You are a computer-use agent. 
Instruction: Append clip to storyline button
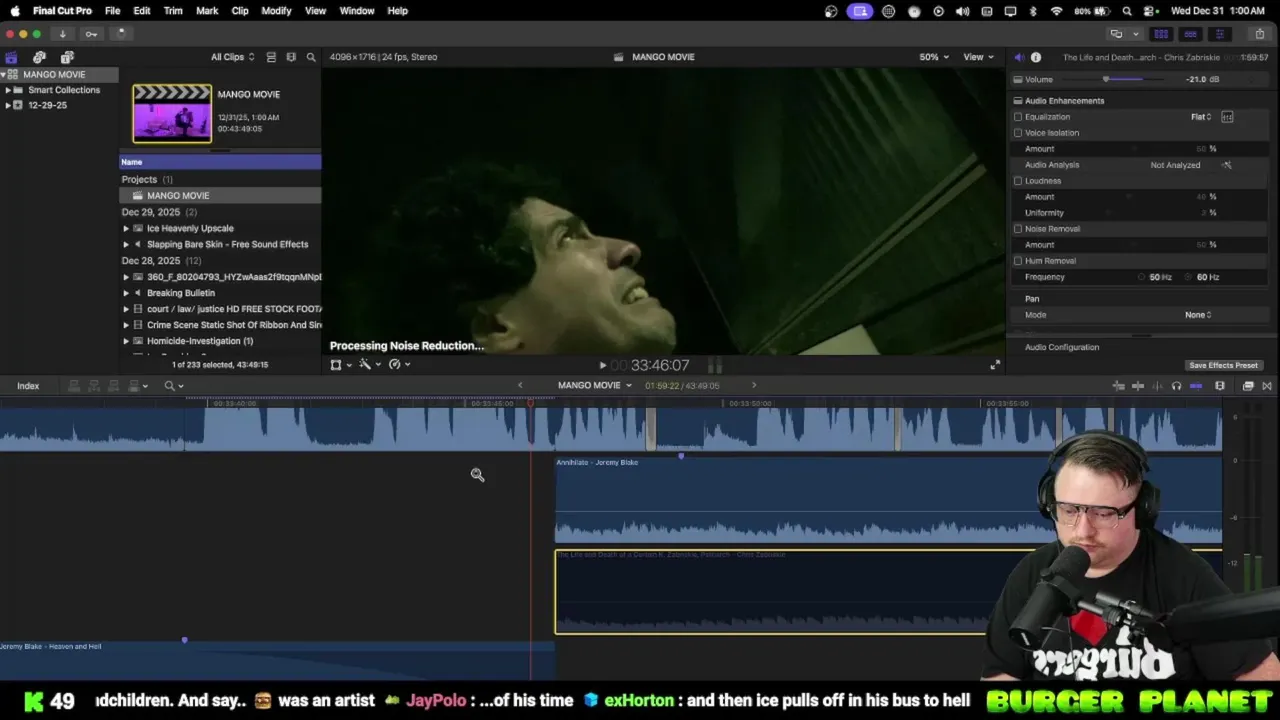(113, 386)
